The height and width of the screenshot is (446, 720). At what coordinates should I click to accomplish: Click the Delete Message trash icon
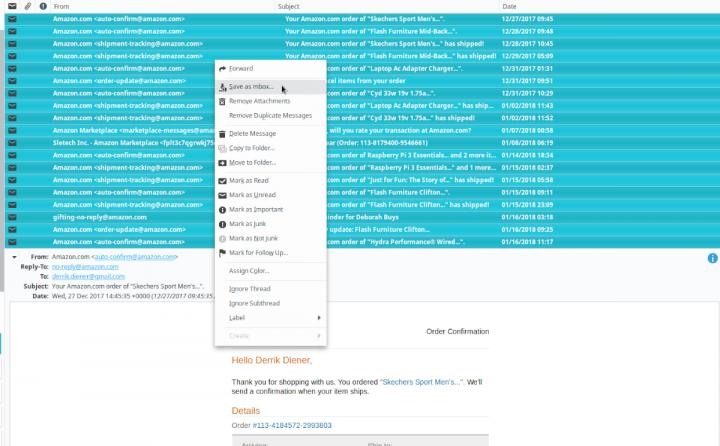click(x=222, y=133)
